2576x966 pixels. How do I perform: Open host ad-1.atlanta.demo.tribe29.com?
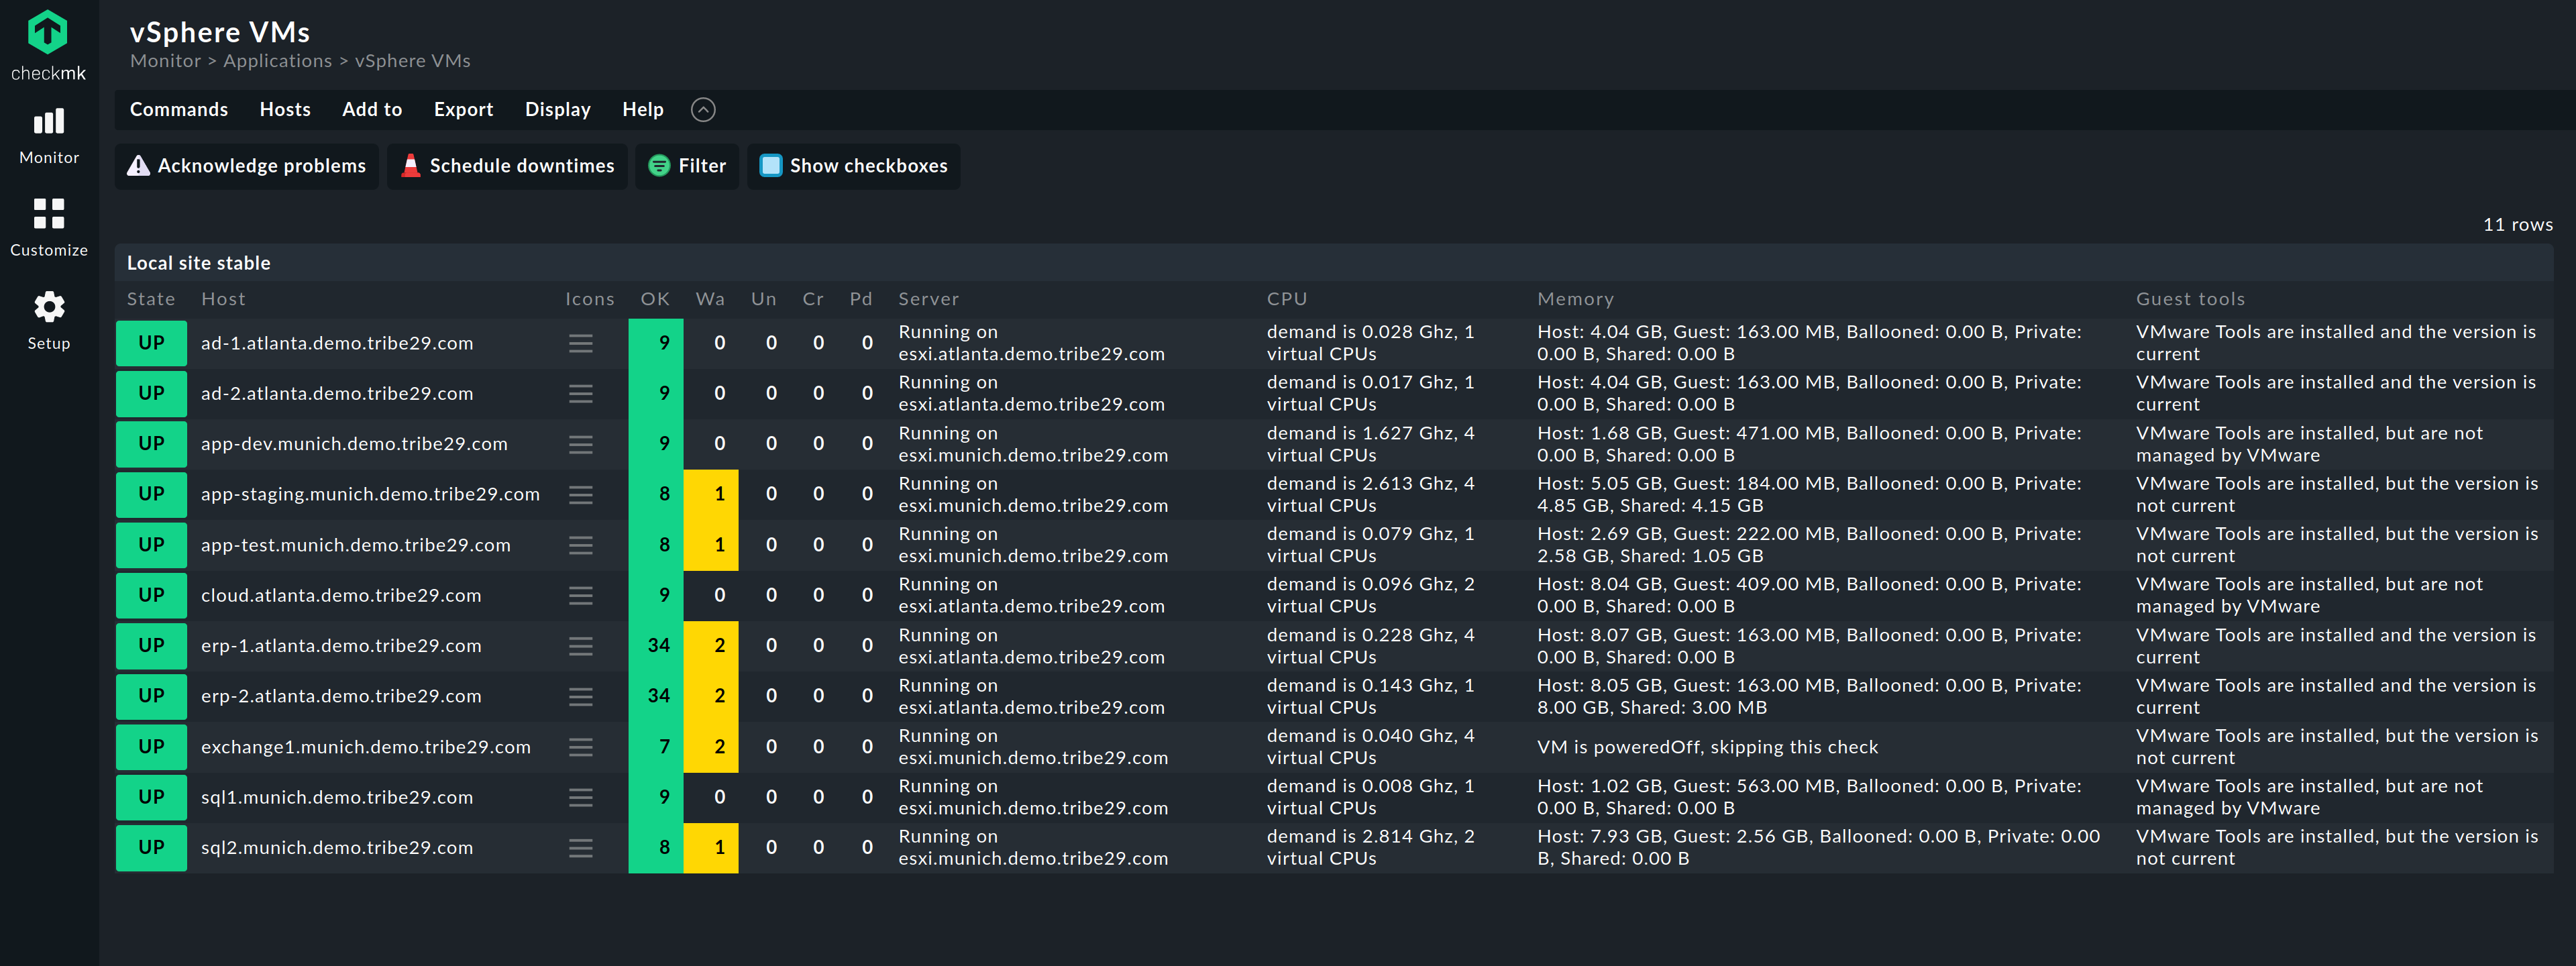pyautogui.click(x=337, y=343)
